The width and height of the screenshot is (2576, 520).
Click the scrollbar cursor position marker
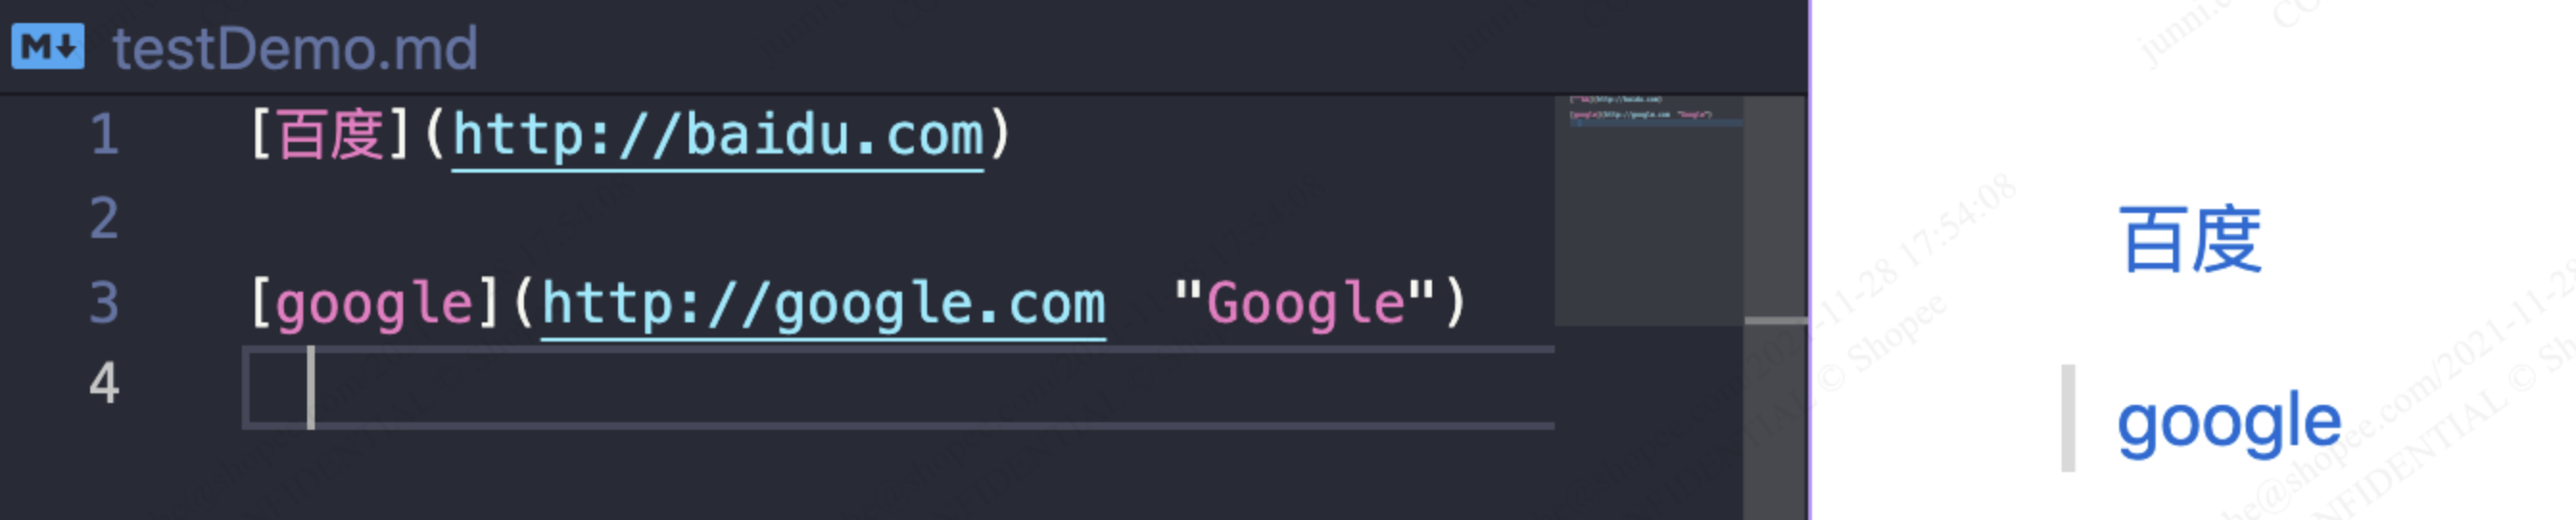pyautogui.click(x=1775, y=321)
